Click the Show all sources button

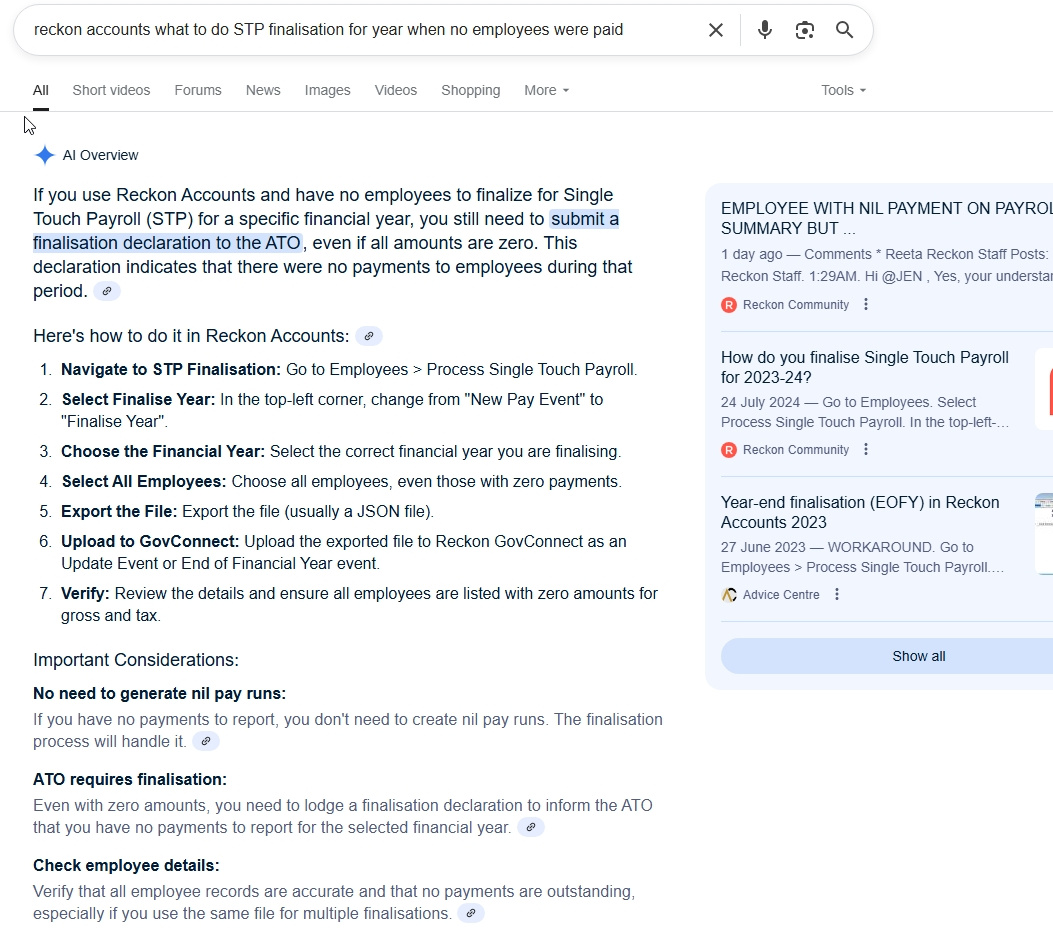887,657
